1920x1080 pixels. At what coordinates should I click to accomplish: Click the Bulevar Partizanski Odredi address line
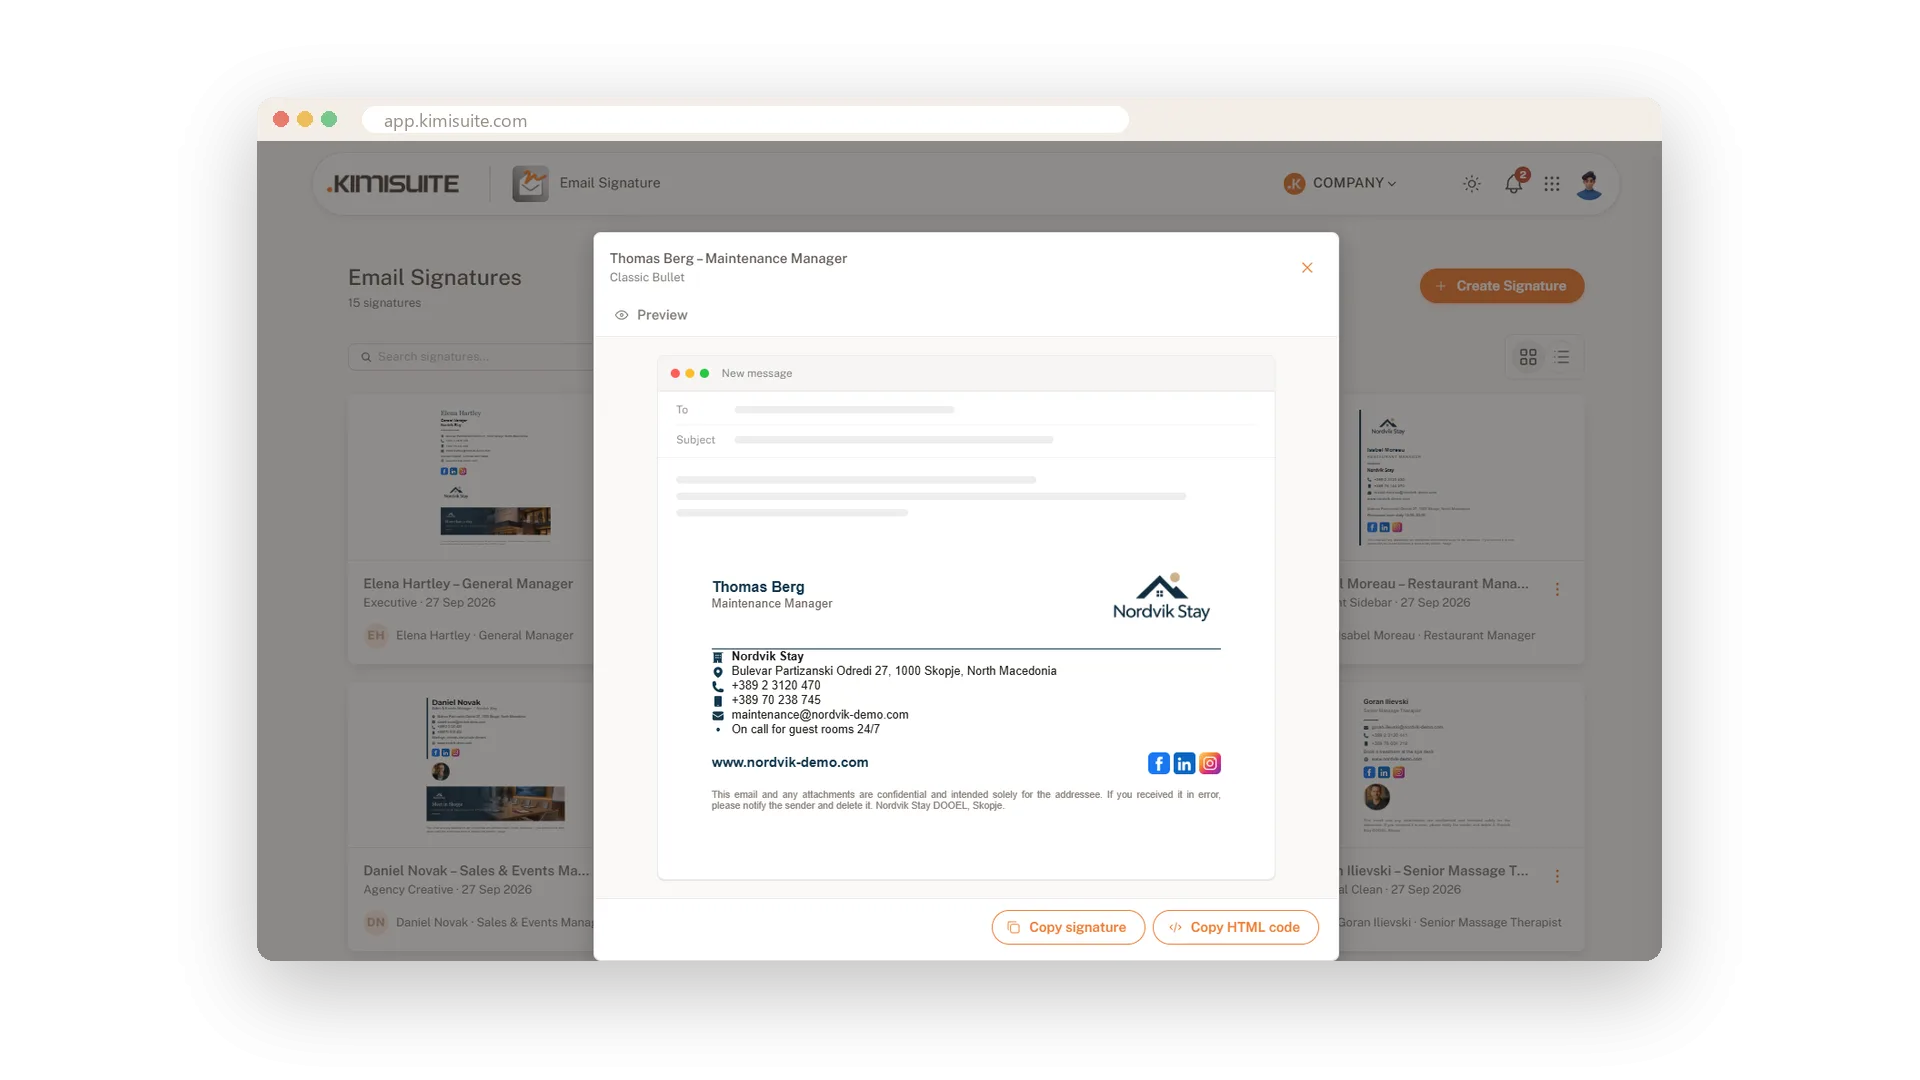click(x=894, y=672)
